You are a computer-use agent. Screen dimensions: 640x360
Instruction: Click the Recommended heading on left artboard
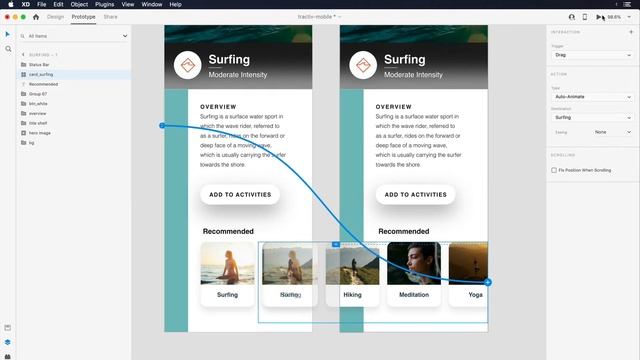(x=228, y=231)
